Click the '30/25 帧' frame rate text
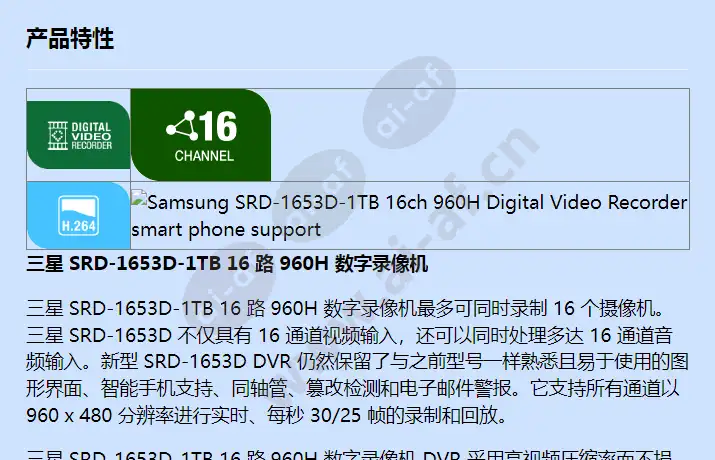Viewport: 715px width, 460px height. coord(348,415)
